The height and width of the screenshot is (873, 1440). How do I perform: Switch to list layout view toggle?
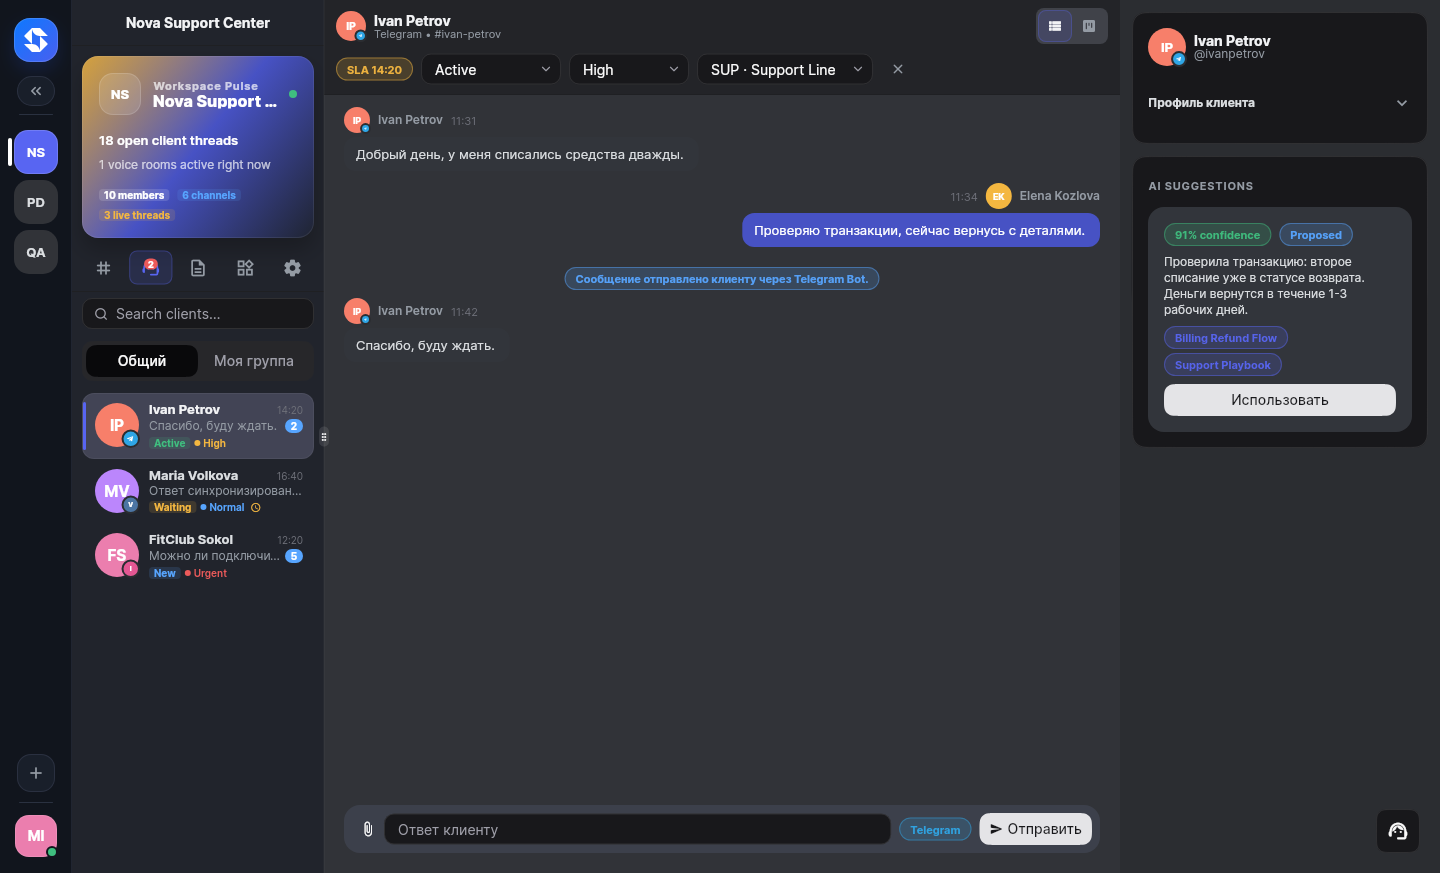pos(1055,26)
